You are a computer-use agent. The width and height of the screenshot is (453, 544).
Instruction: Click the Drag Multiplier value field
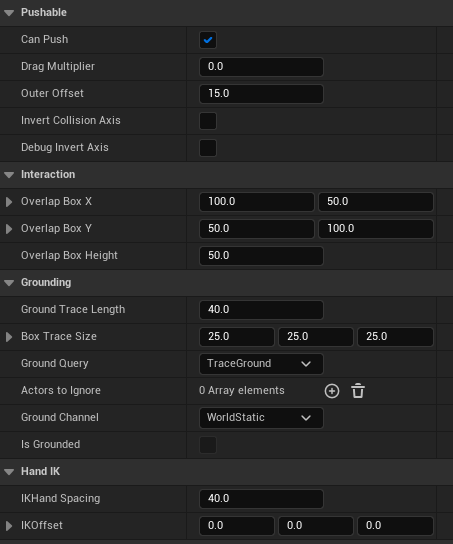[x=262, y=67]
